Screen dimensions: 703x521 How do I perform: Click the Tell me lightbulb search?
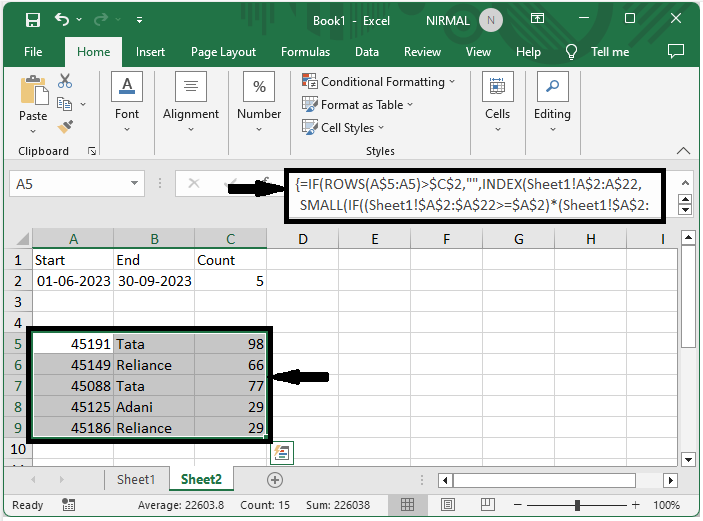pos(571,52)
